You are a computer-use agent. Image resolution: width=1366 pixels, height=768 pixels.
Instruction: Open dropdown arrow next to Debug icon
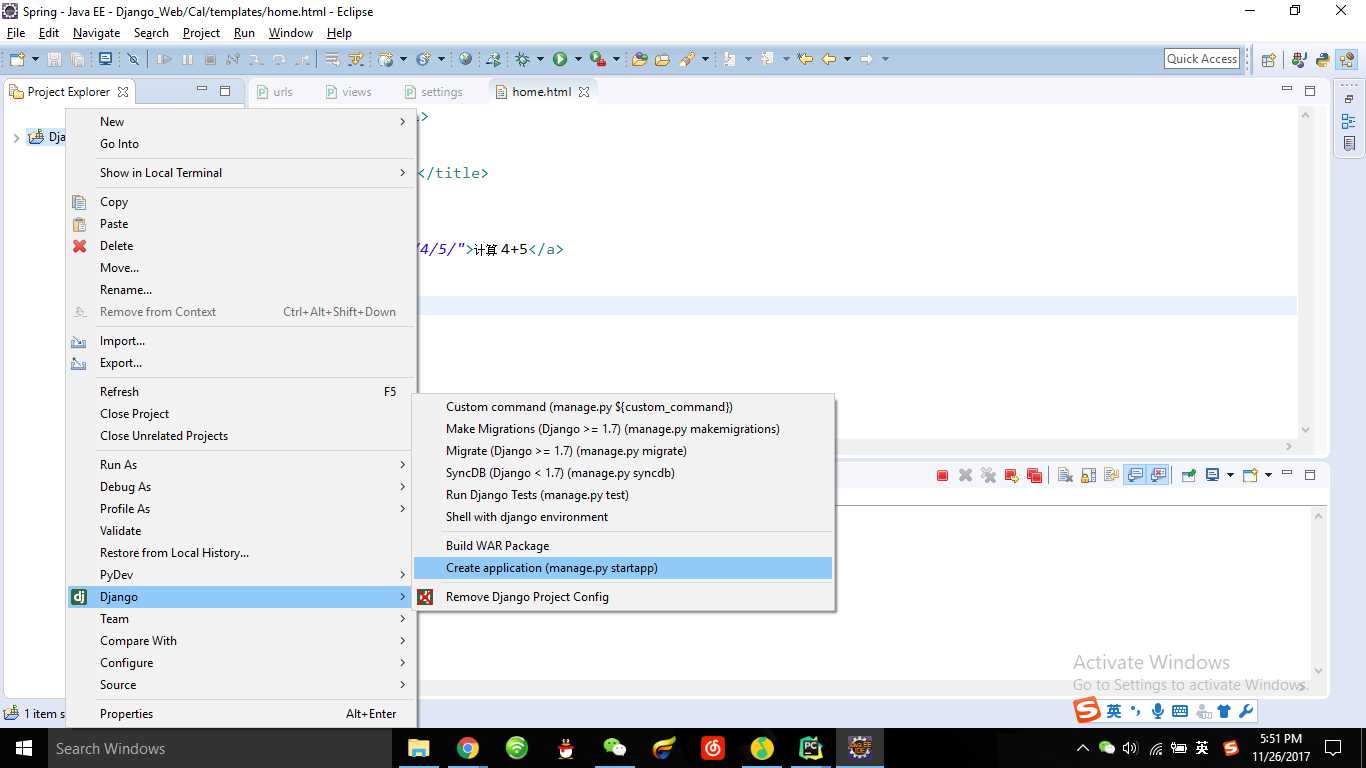[x=540, y=59]
